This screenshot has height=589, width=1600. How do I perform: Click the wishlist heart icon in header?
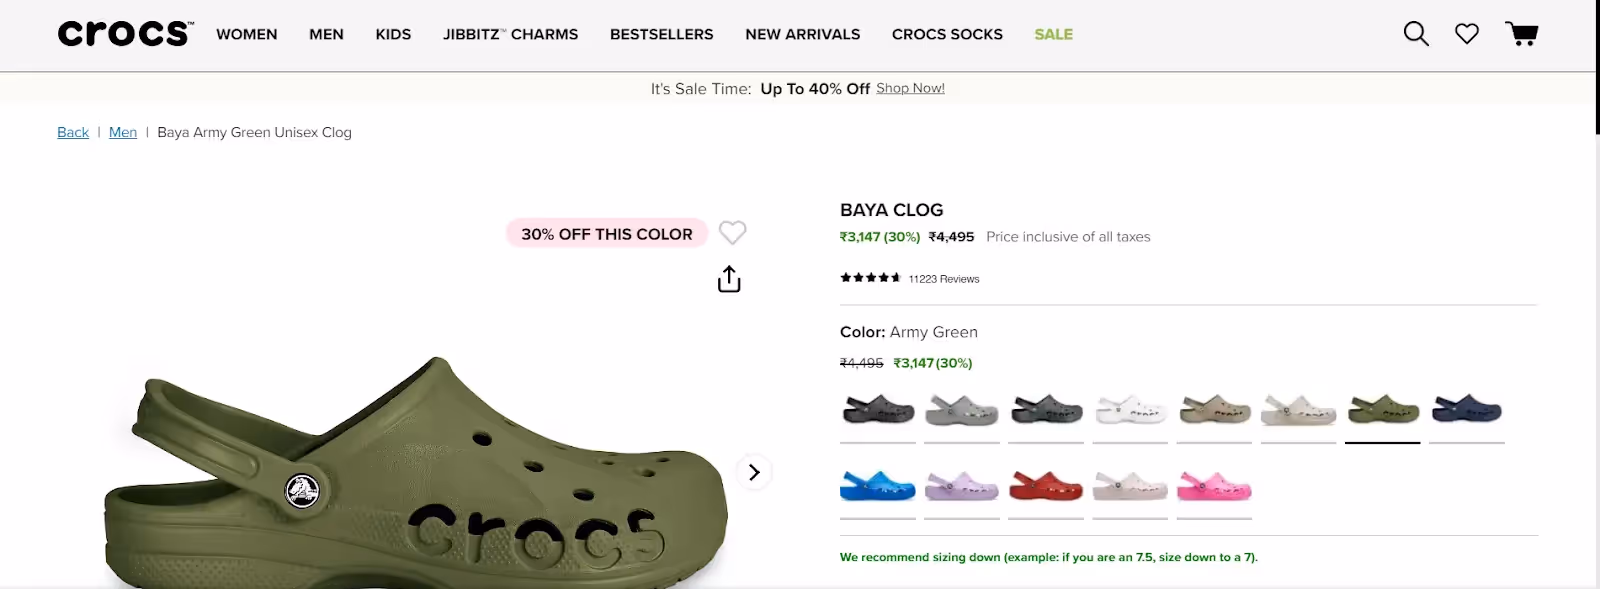(x=1467, y=33)
